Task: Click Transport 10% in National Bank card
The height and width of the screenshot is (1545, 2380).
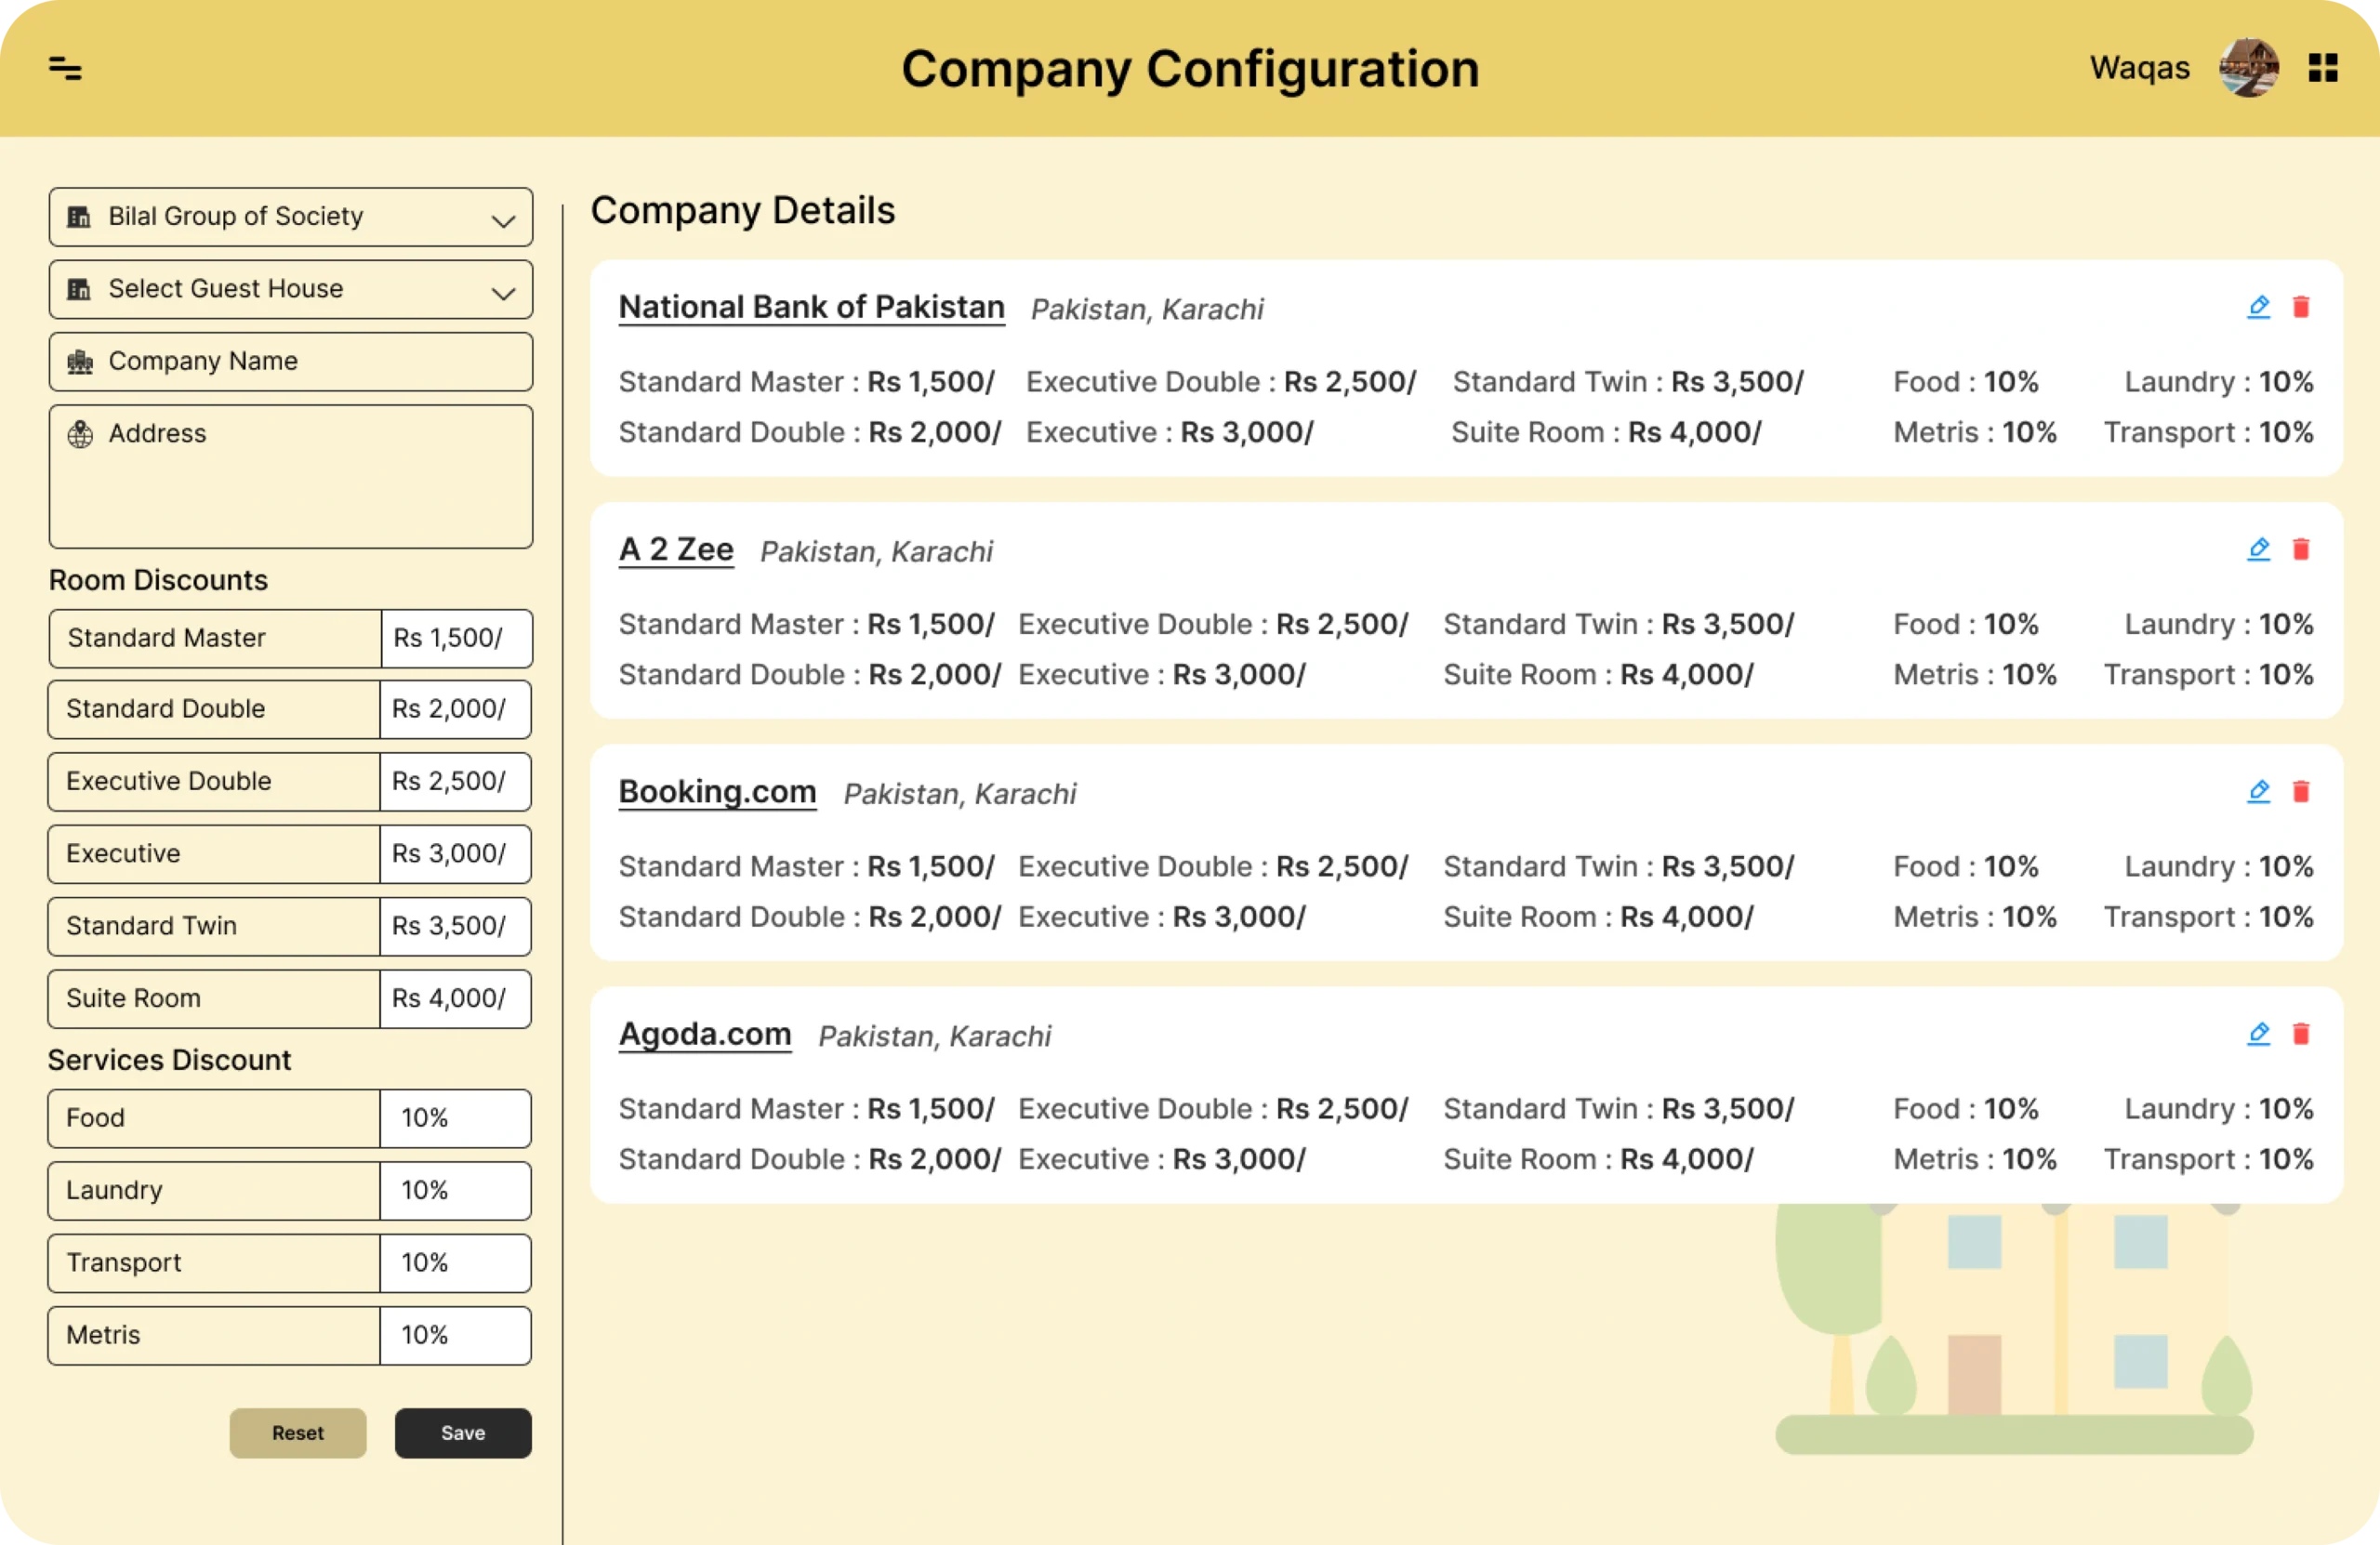Action: pyautogui.click(x=2208, y=433)
